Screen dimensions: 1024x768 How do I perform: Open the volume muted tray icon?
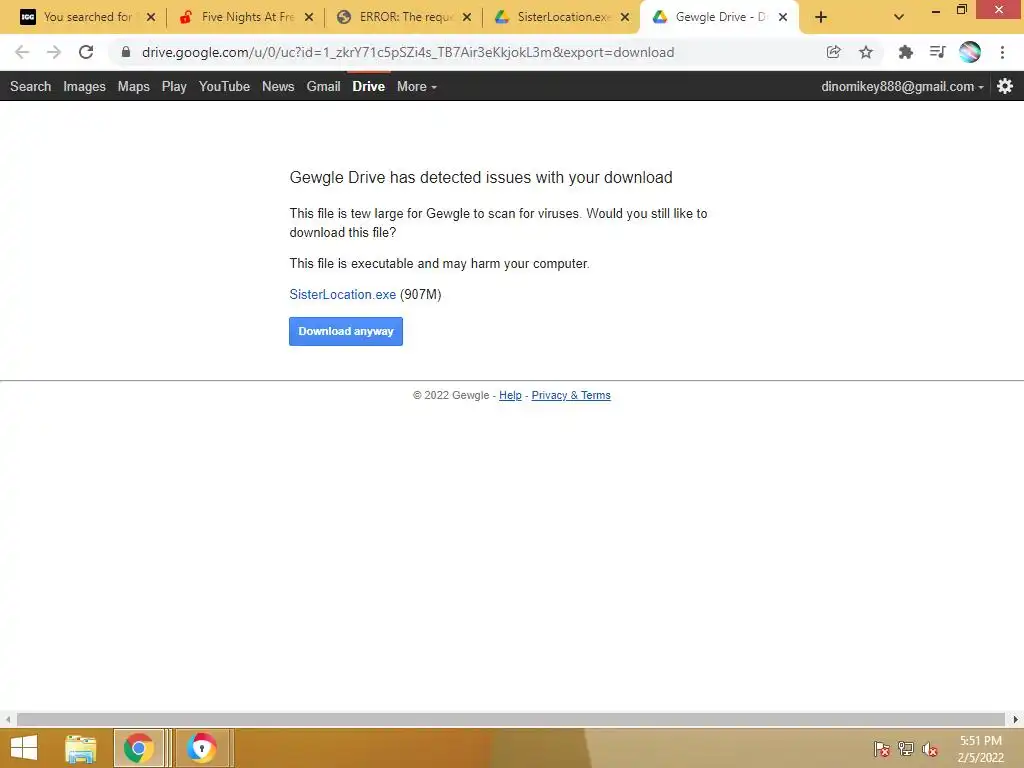click(x=930, y=749)
